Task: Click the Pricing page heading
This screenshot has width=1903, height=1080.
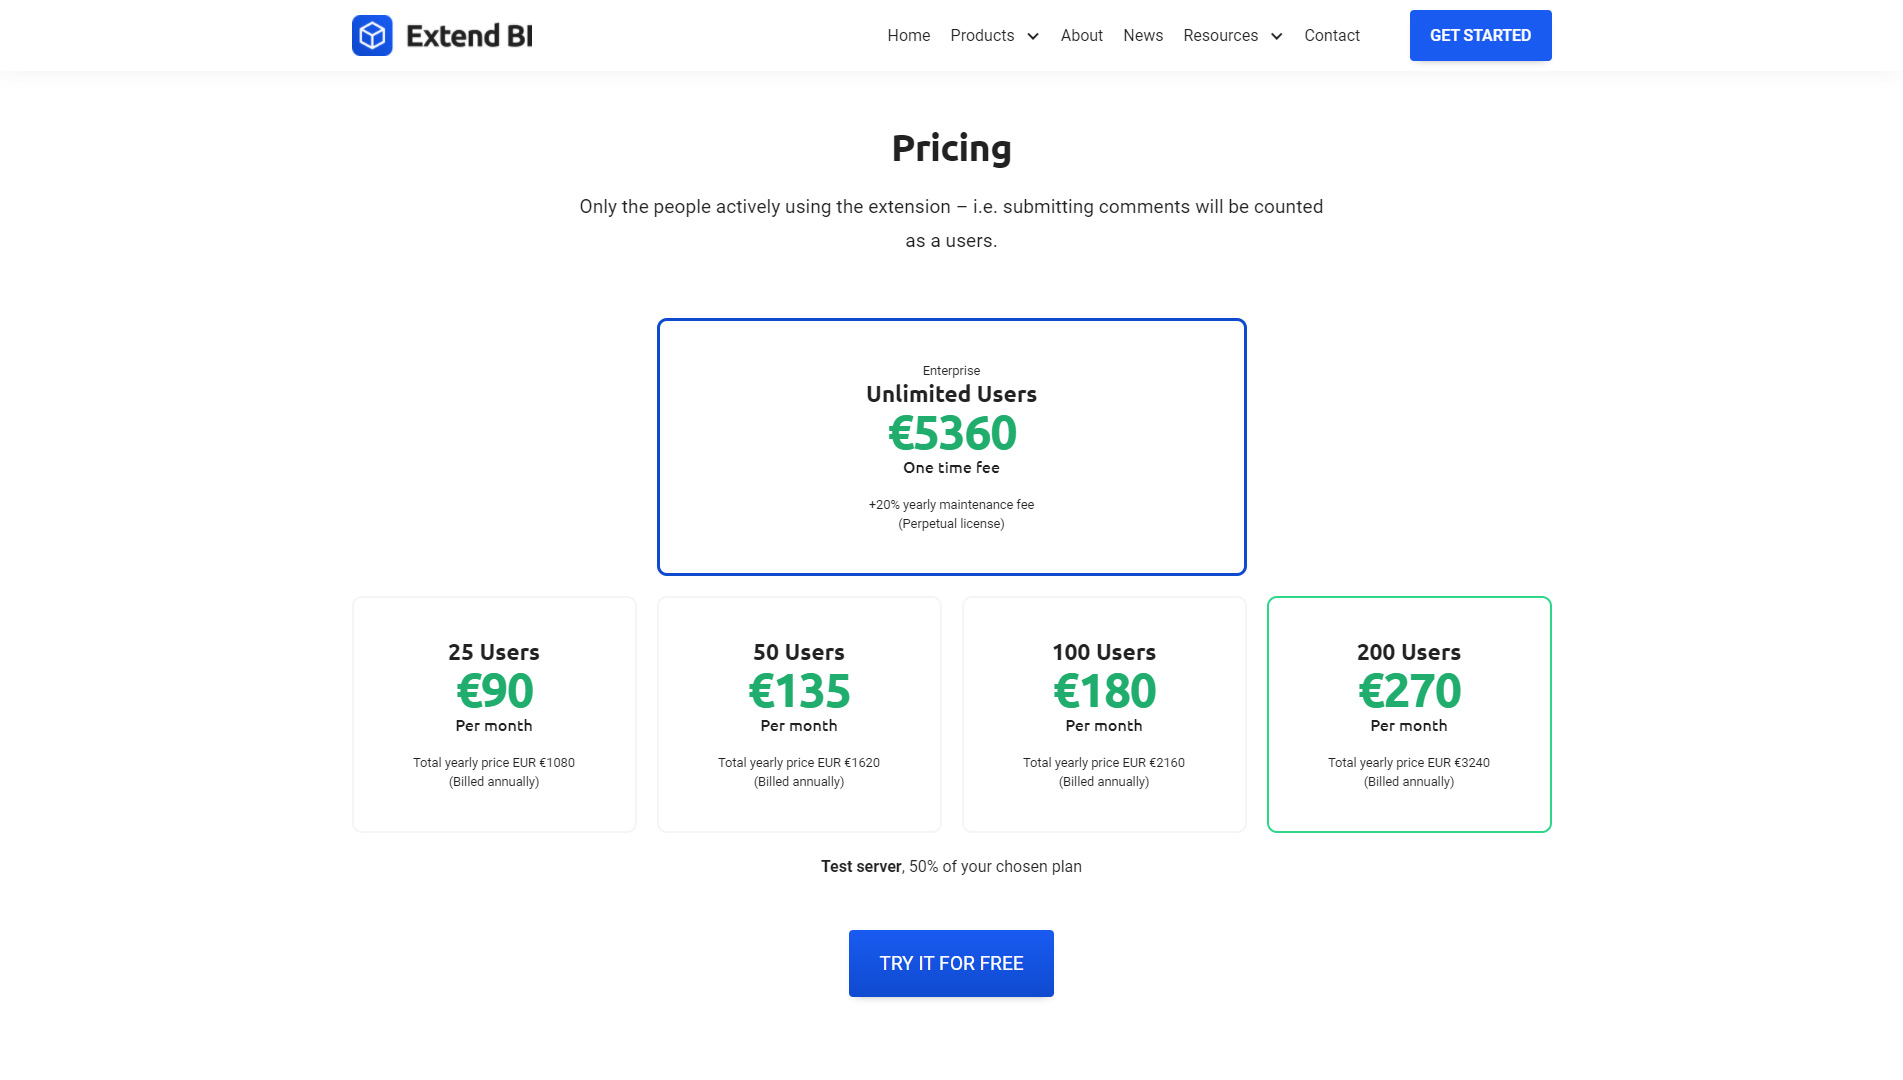Action: point(951,148)
